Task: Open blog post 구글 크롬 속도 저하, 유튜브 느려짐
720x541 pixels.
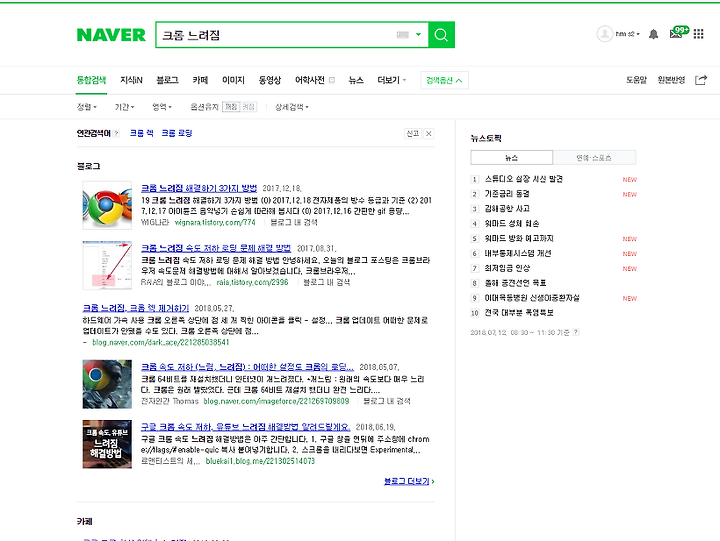Action: [x=245, y=427]
